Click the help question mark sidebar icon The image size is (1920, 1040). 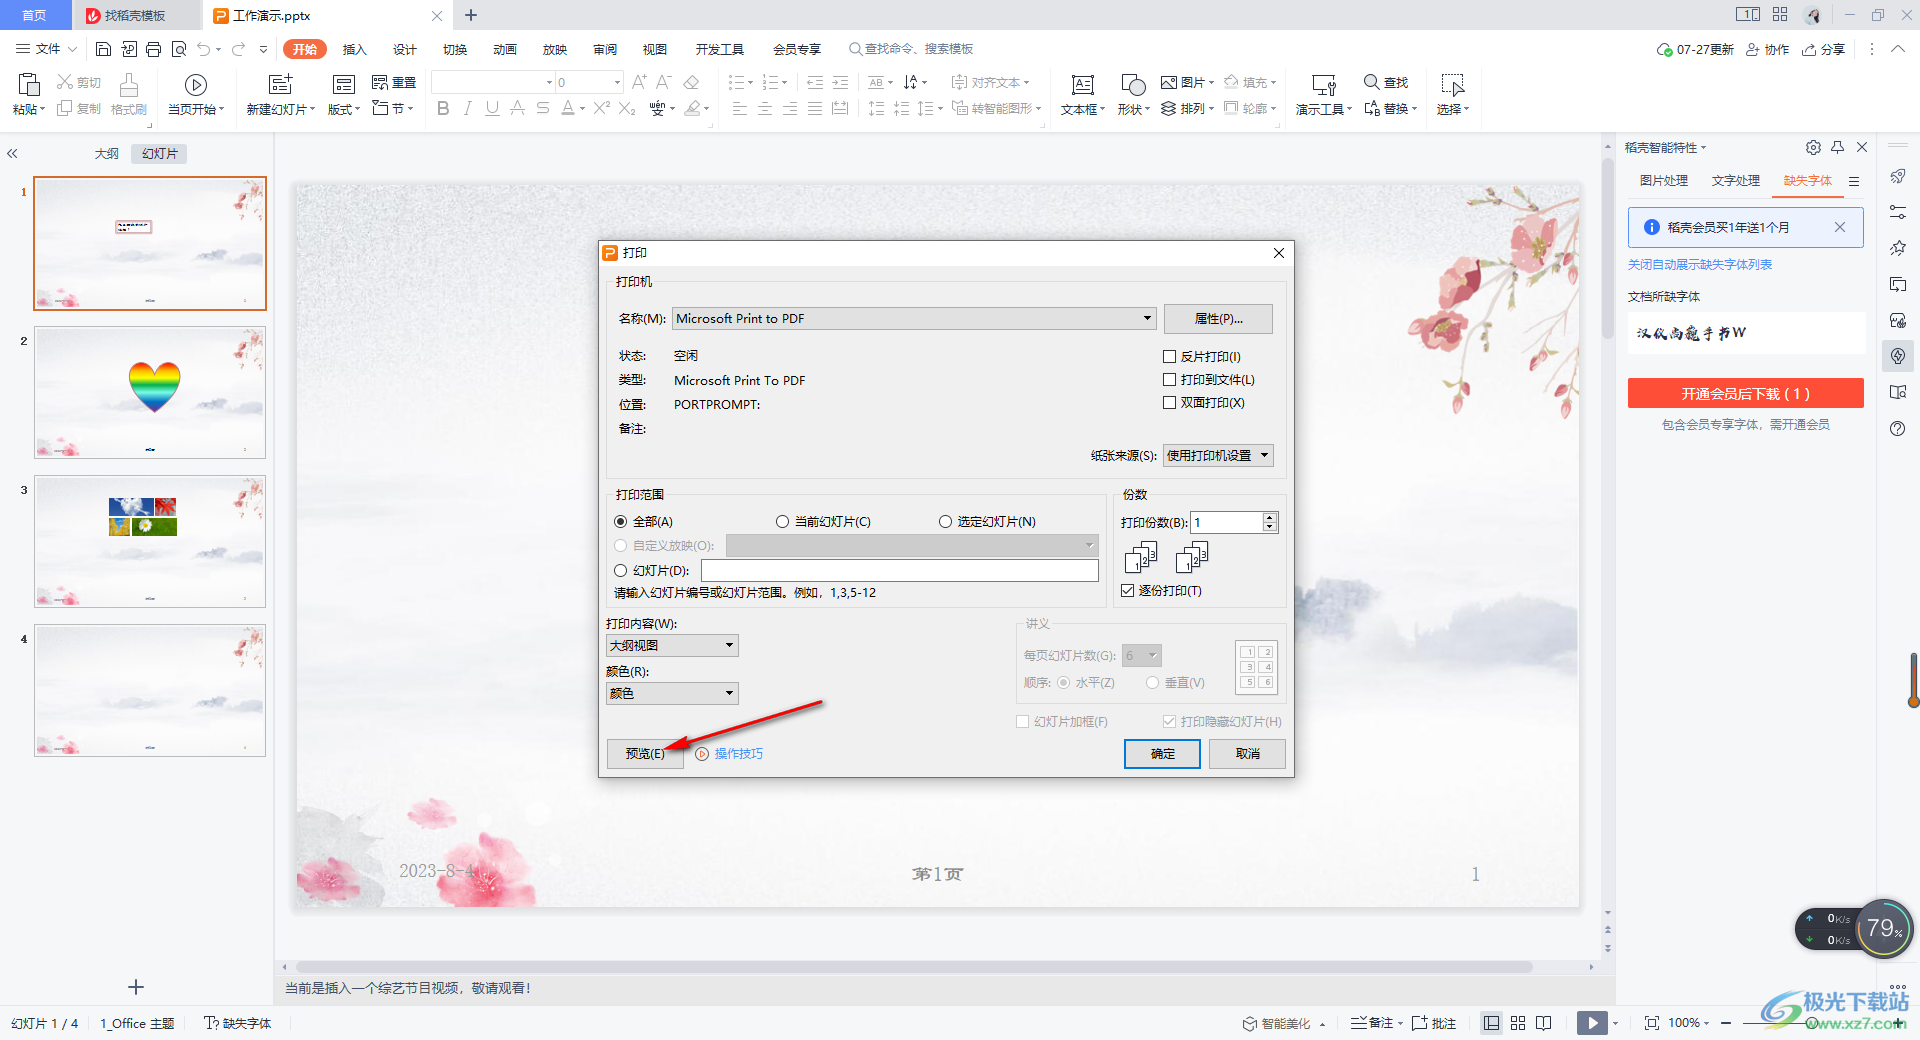click(1898, 428)
